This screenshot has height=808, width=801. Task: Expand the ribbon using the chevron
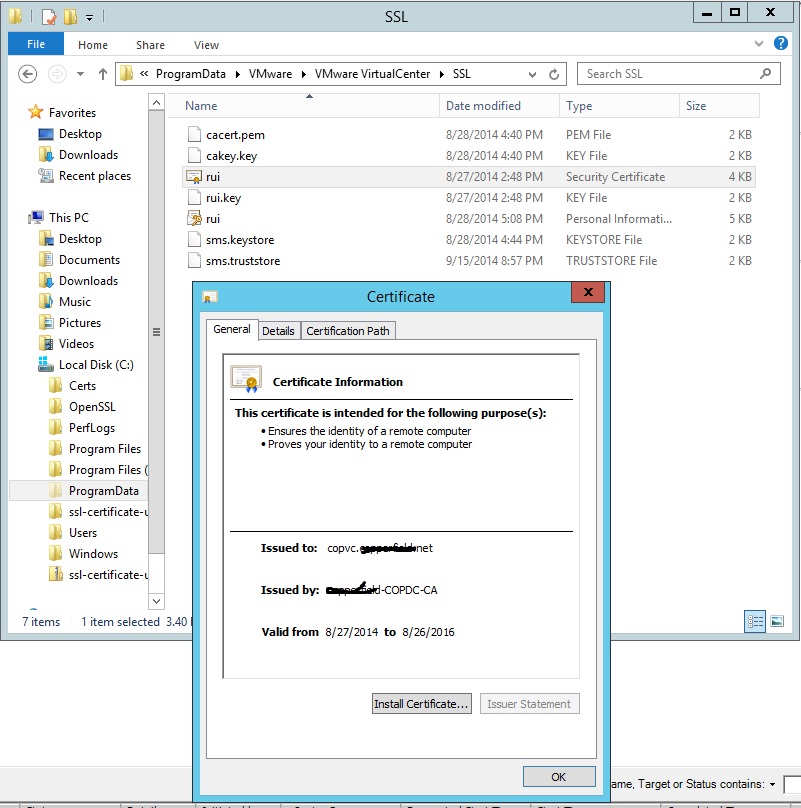coord(758,44)
